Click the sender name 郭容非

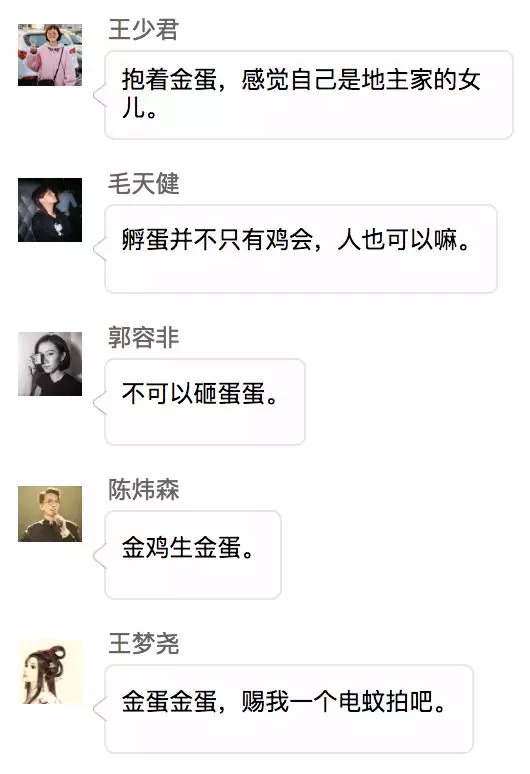143,338
